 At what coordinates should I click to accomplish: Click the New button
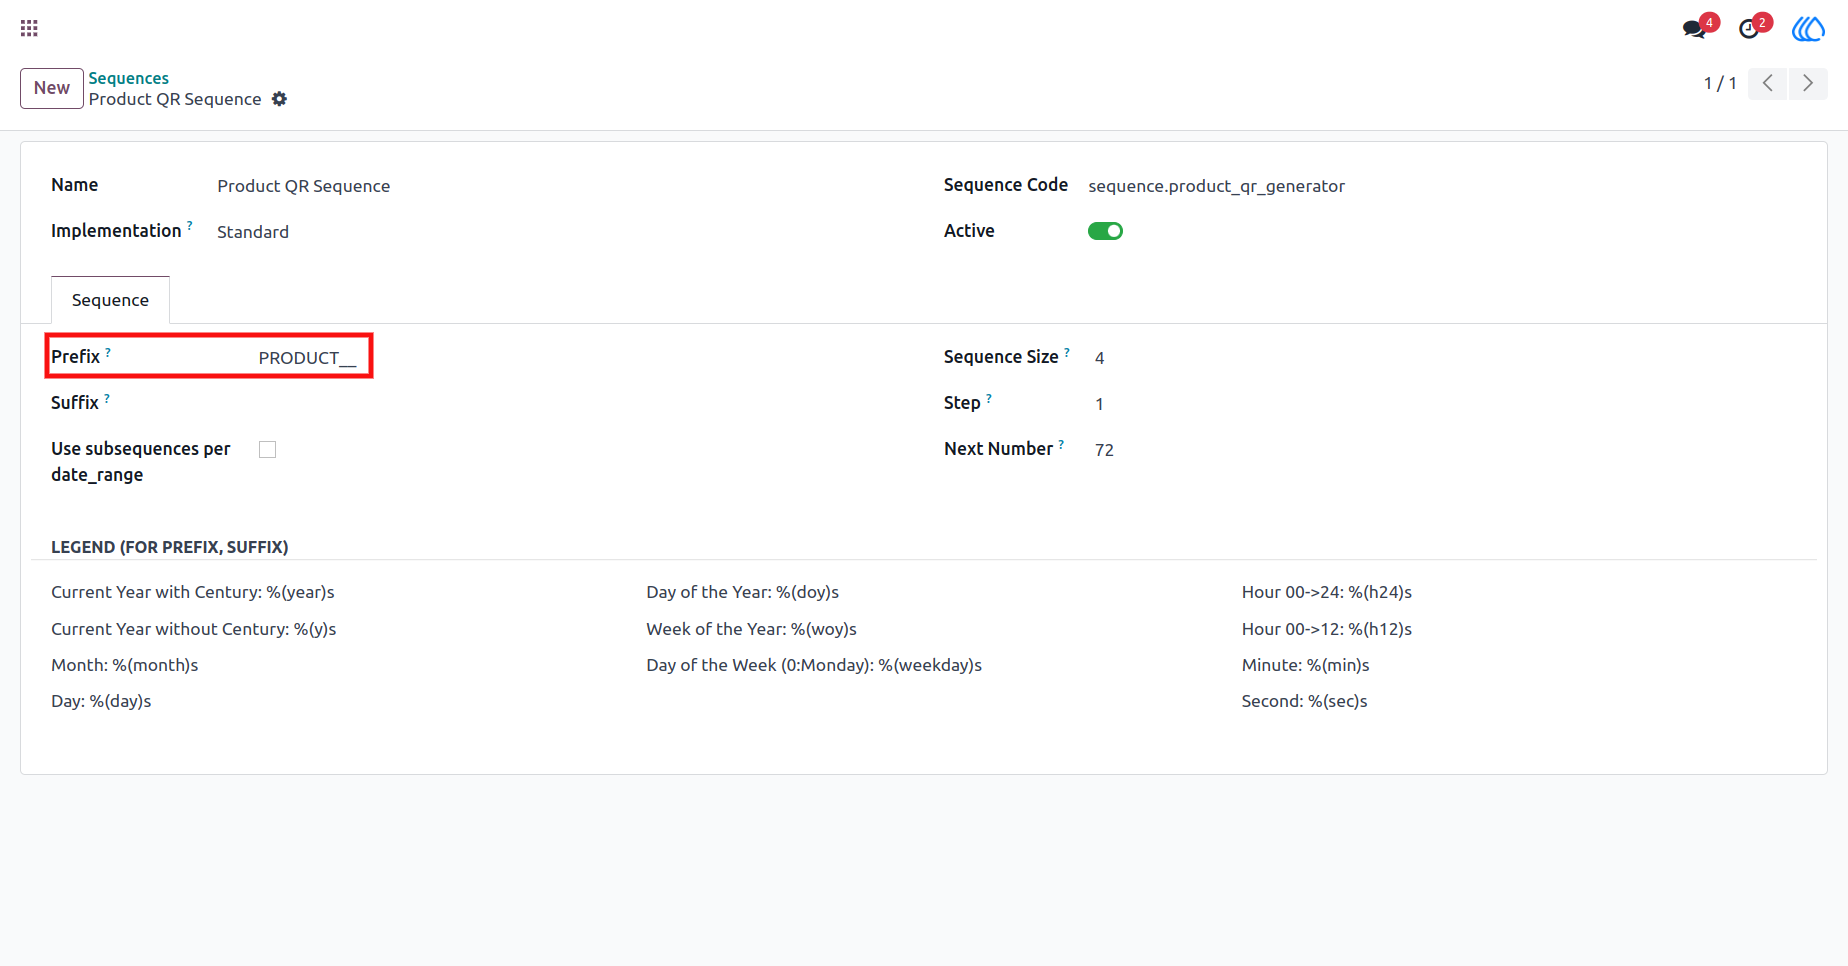click(52, 88)
